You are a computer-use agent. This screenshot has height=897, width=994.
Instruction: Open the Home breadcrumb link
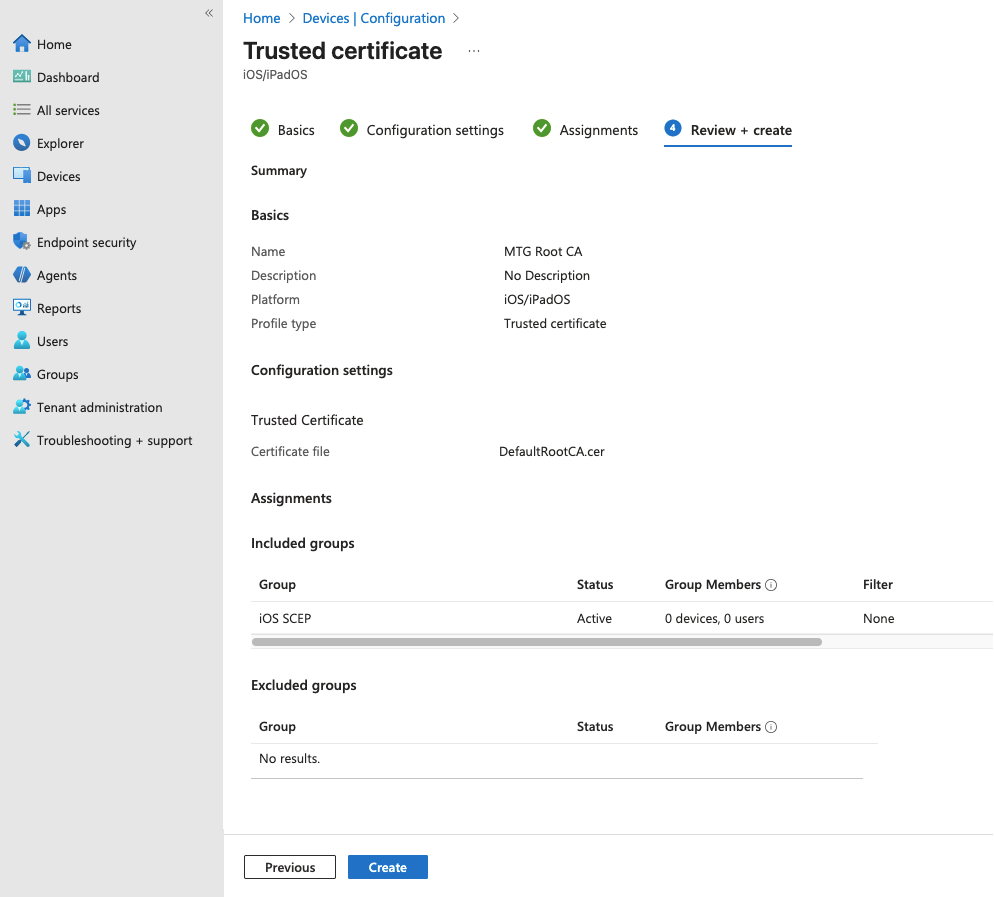(x=261, y=18)
